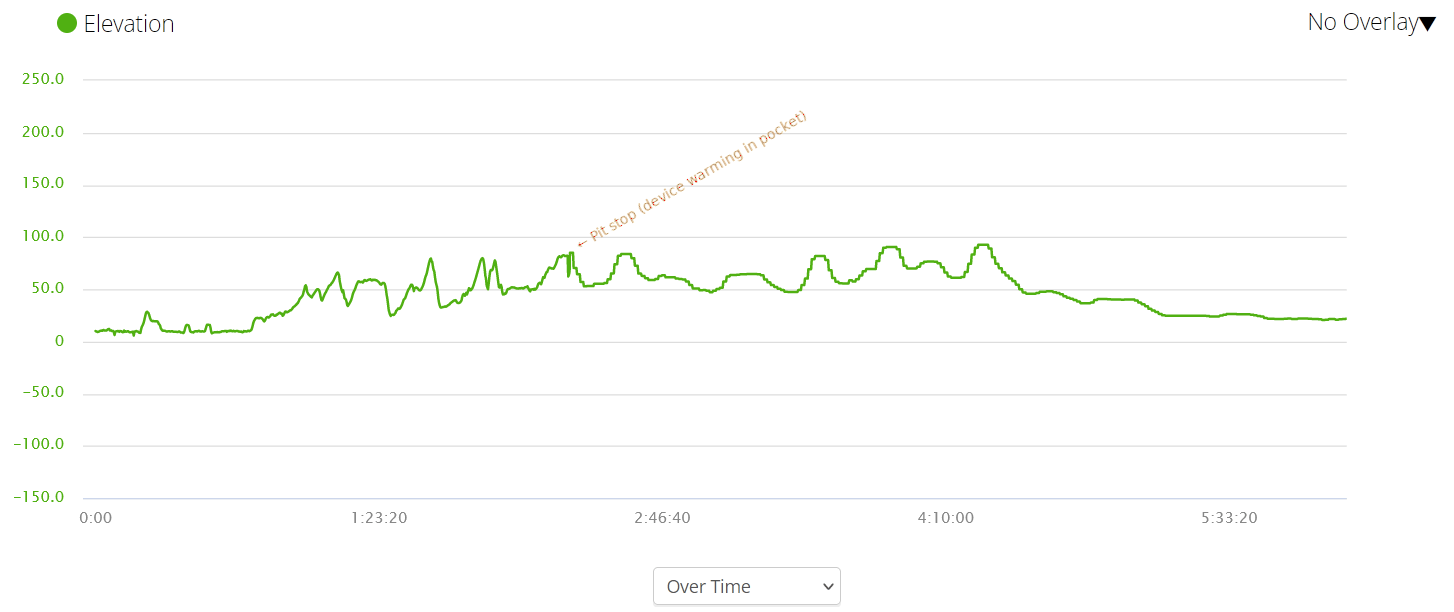Select the No Overlay menu label
Screen dimensions: 1454x612
(1365, 22)
